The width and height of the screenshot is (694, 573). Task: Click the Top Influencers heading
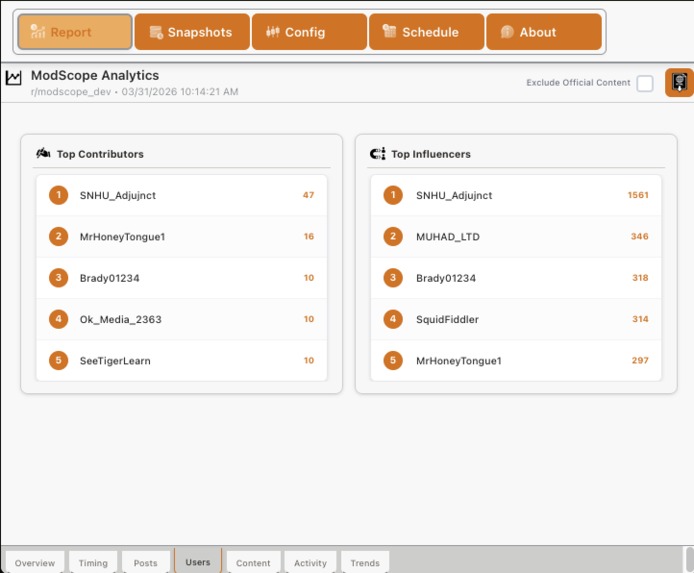[x=431, y=154]
